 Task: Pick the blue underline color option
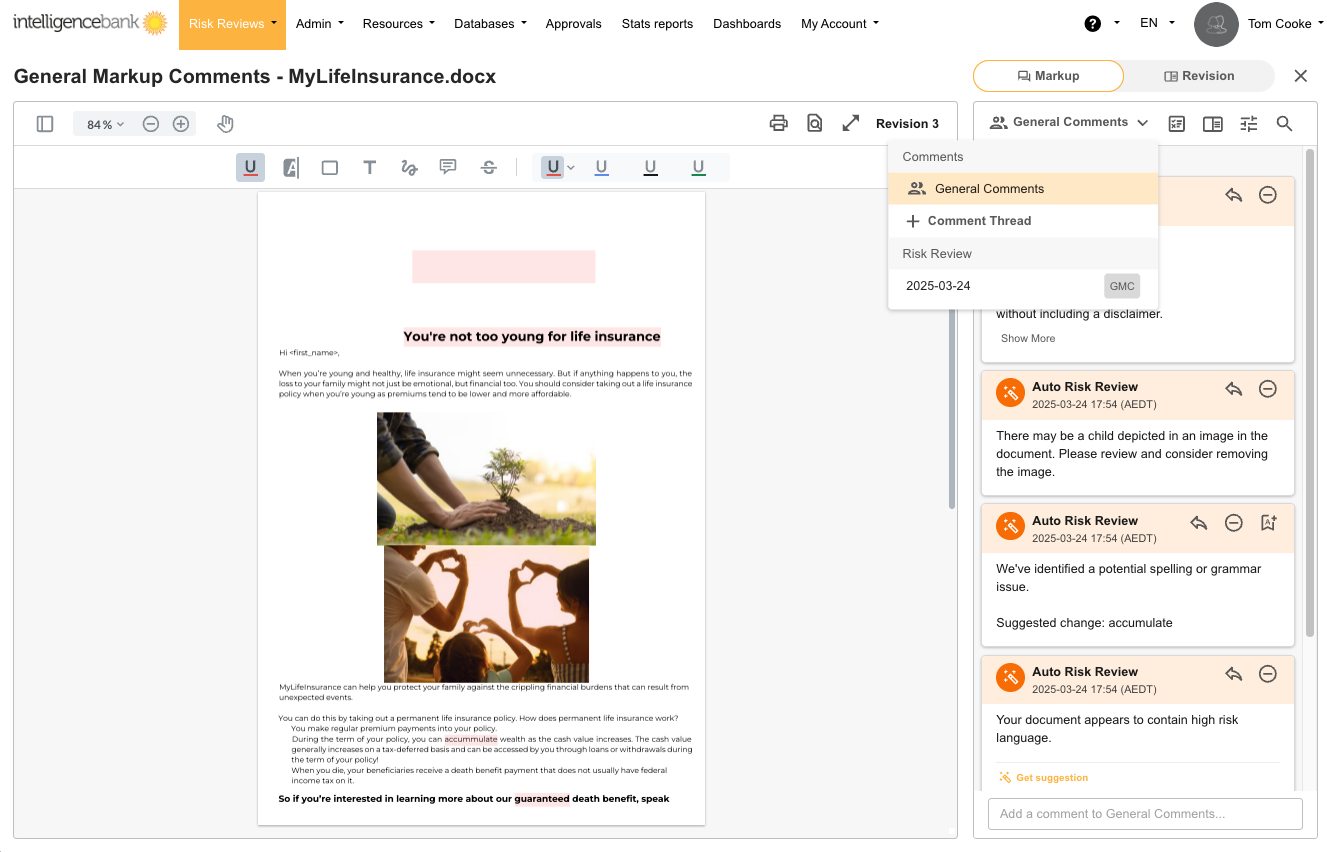(602, 168)
